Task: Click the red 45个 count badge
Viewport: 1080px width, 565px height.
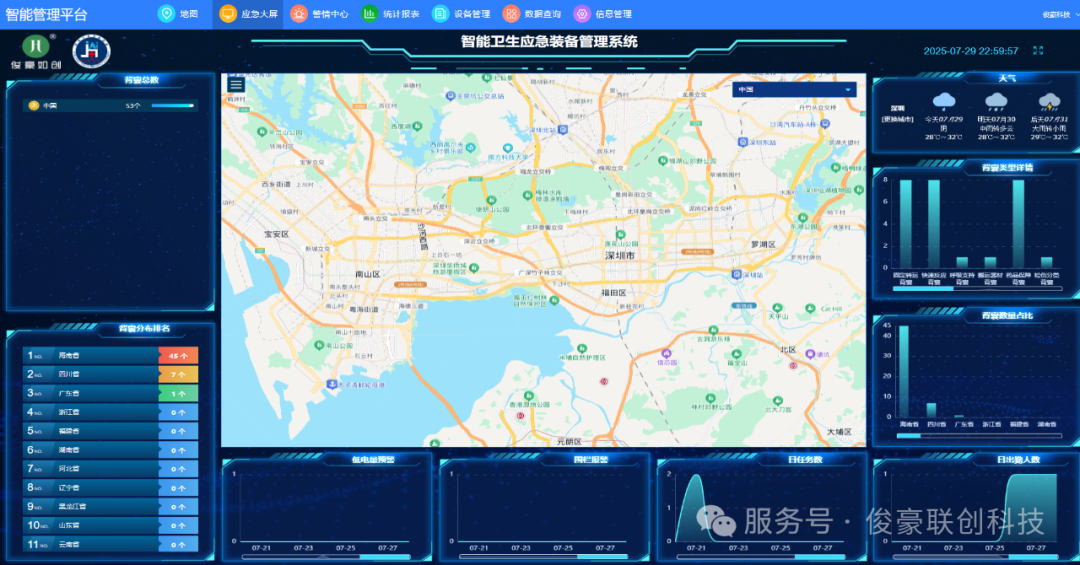Action: tap(178, 356)
